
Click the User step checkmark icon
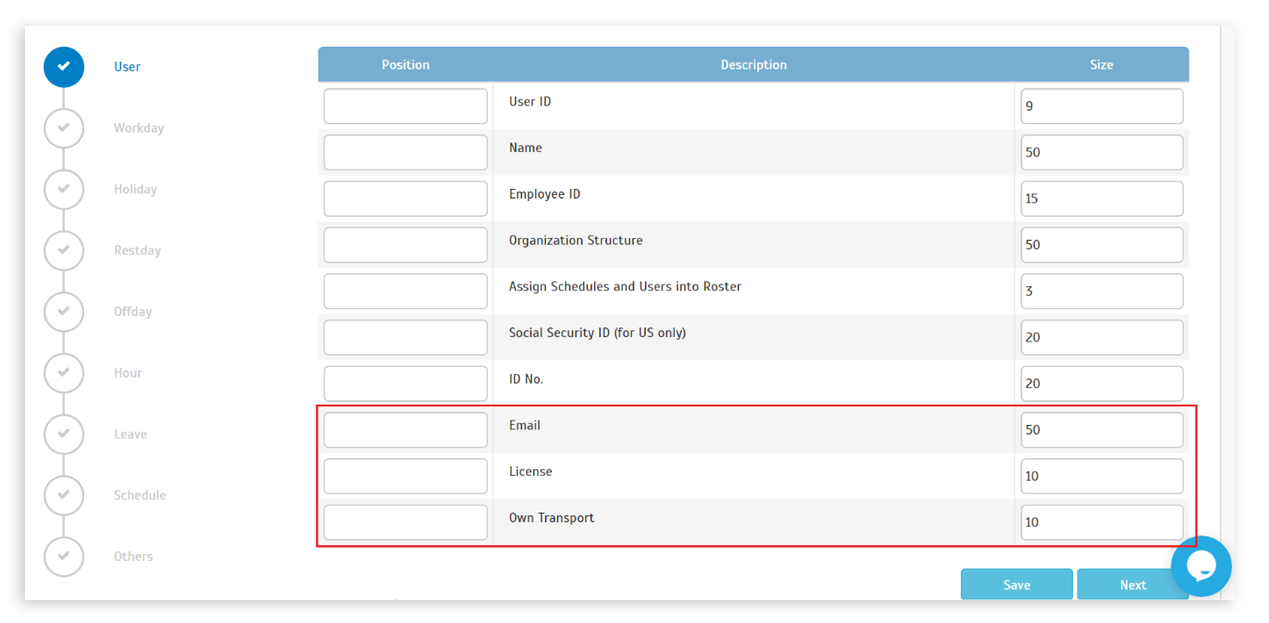pos(64,67)
